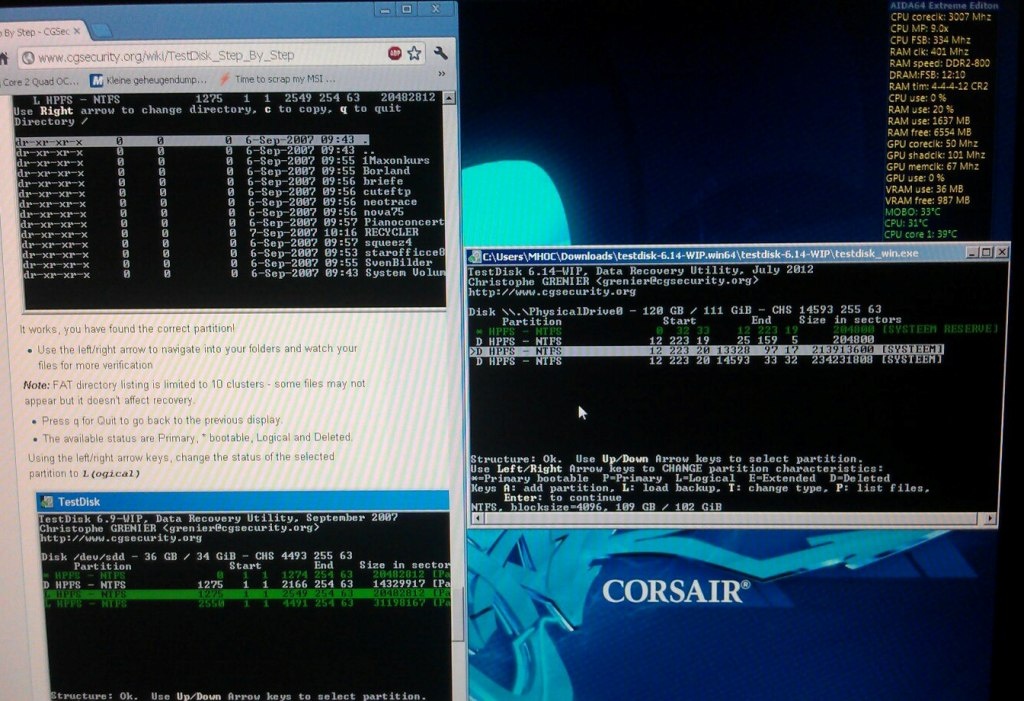Bookmark this page with the star icon
This screenshot has width=1024, height=701.
tap(414, 54)
